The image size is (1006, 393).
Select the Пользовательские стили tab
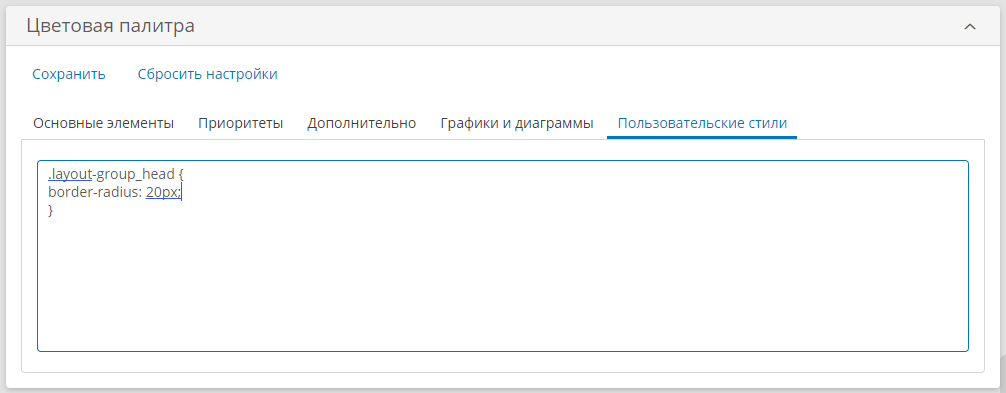702,123
